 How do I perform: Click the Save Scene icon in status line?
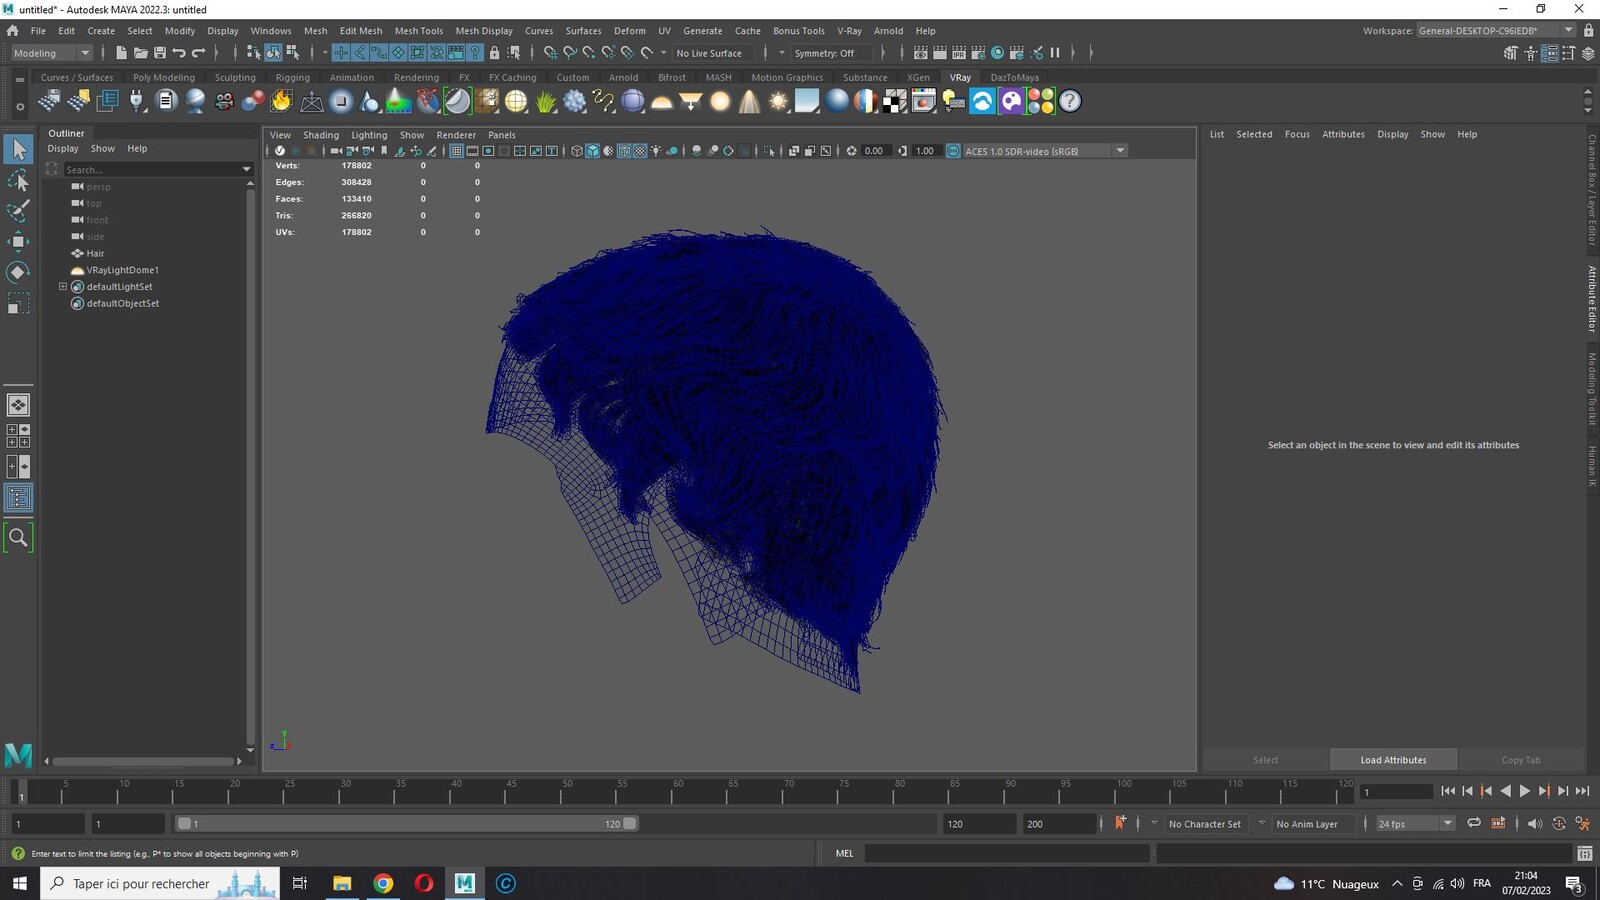tap(159, 53)
